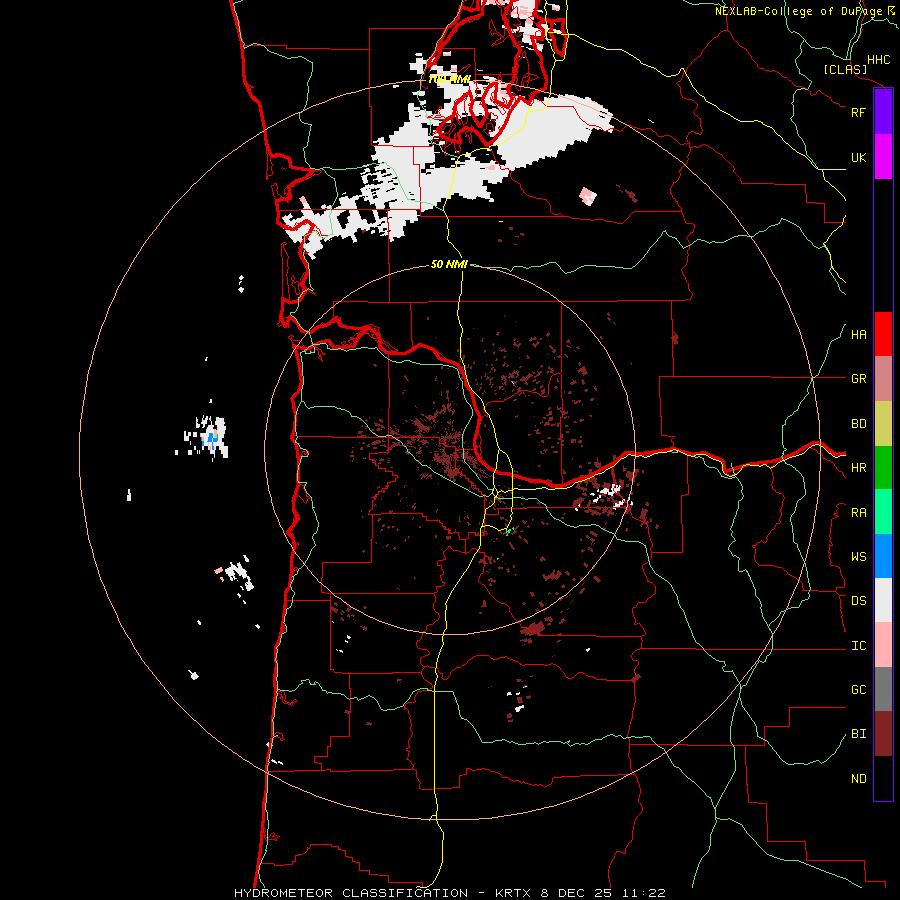Click the magenta UK legend color swatch

point(883,157)
